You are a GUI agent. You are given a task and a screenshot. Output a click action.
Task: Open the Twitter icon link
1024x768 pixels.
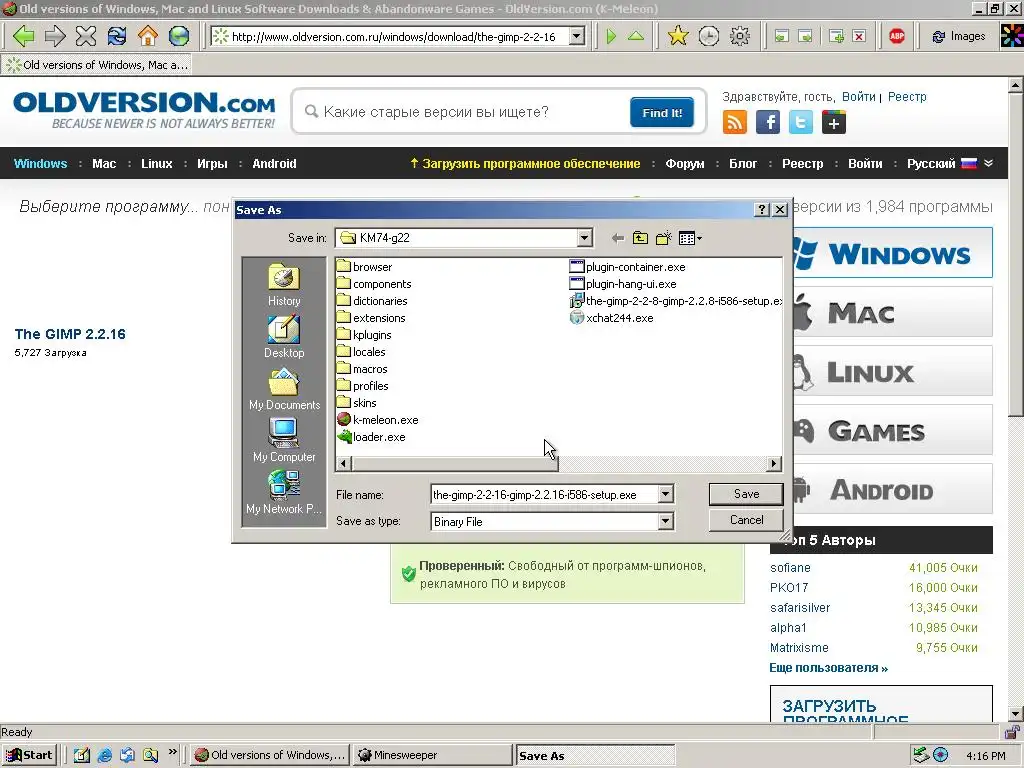(x=801, y=122)
